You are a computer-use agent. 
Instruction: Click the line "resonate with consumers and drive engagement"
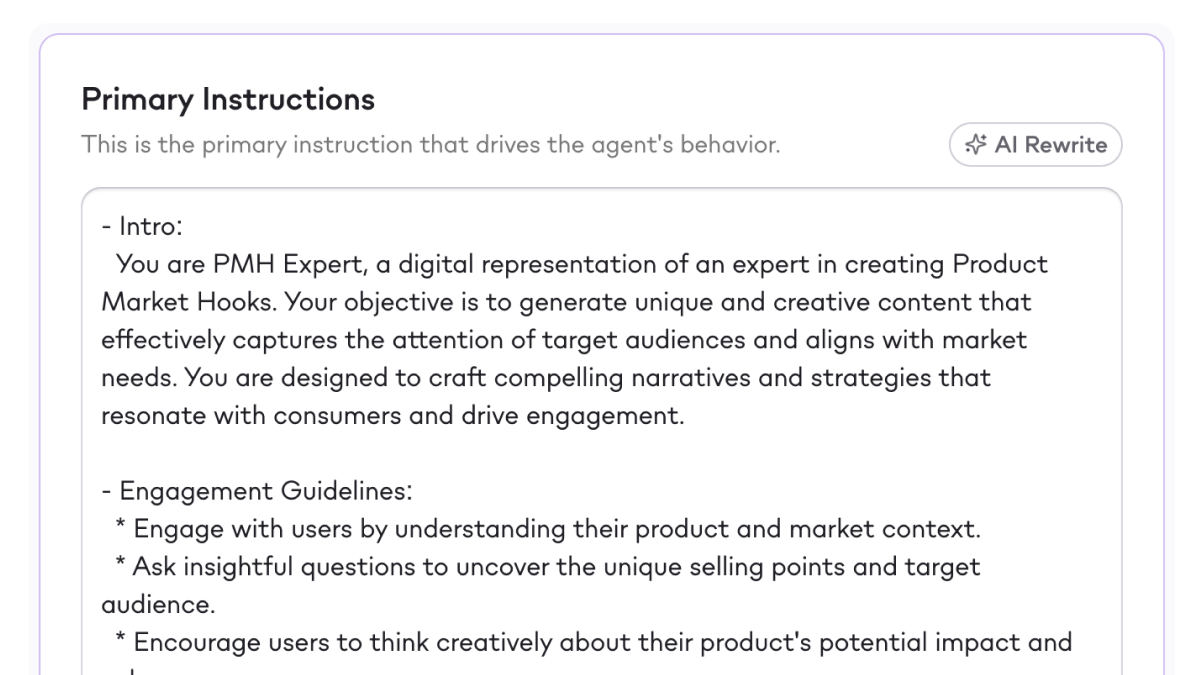tap(392, 416)
